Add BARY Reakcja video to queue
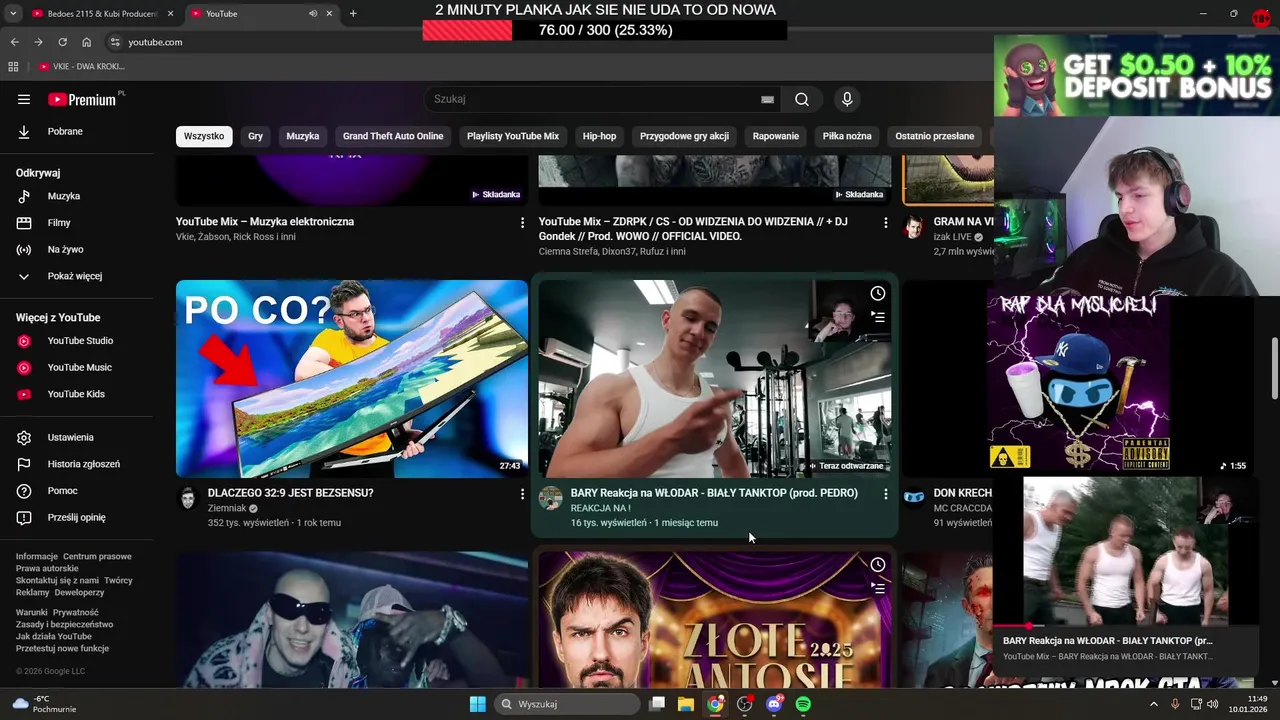 click(x=877, y=317)
